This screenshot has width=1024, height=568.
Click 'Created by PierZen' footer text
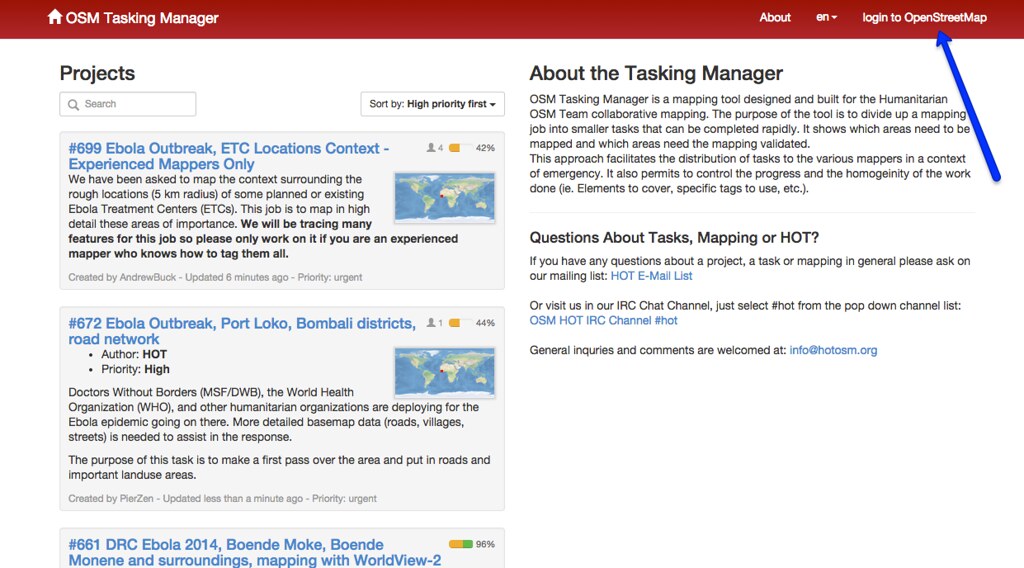click(x=111, y=499)
